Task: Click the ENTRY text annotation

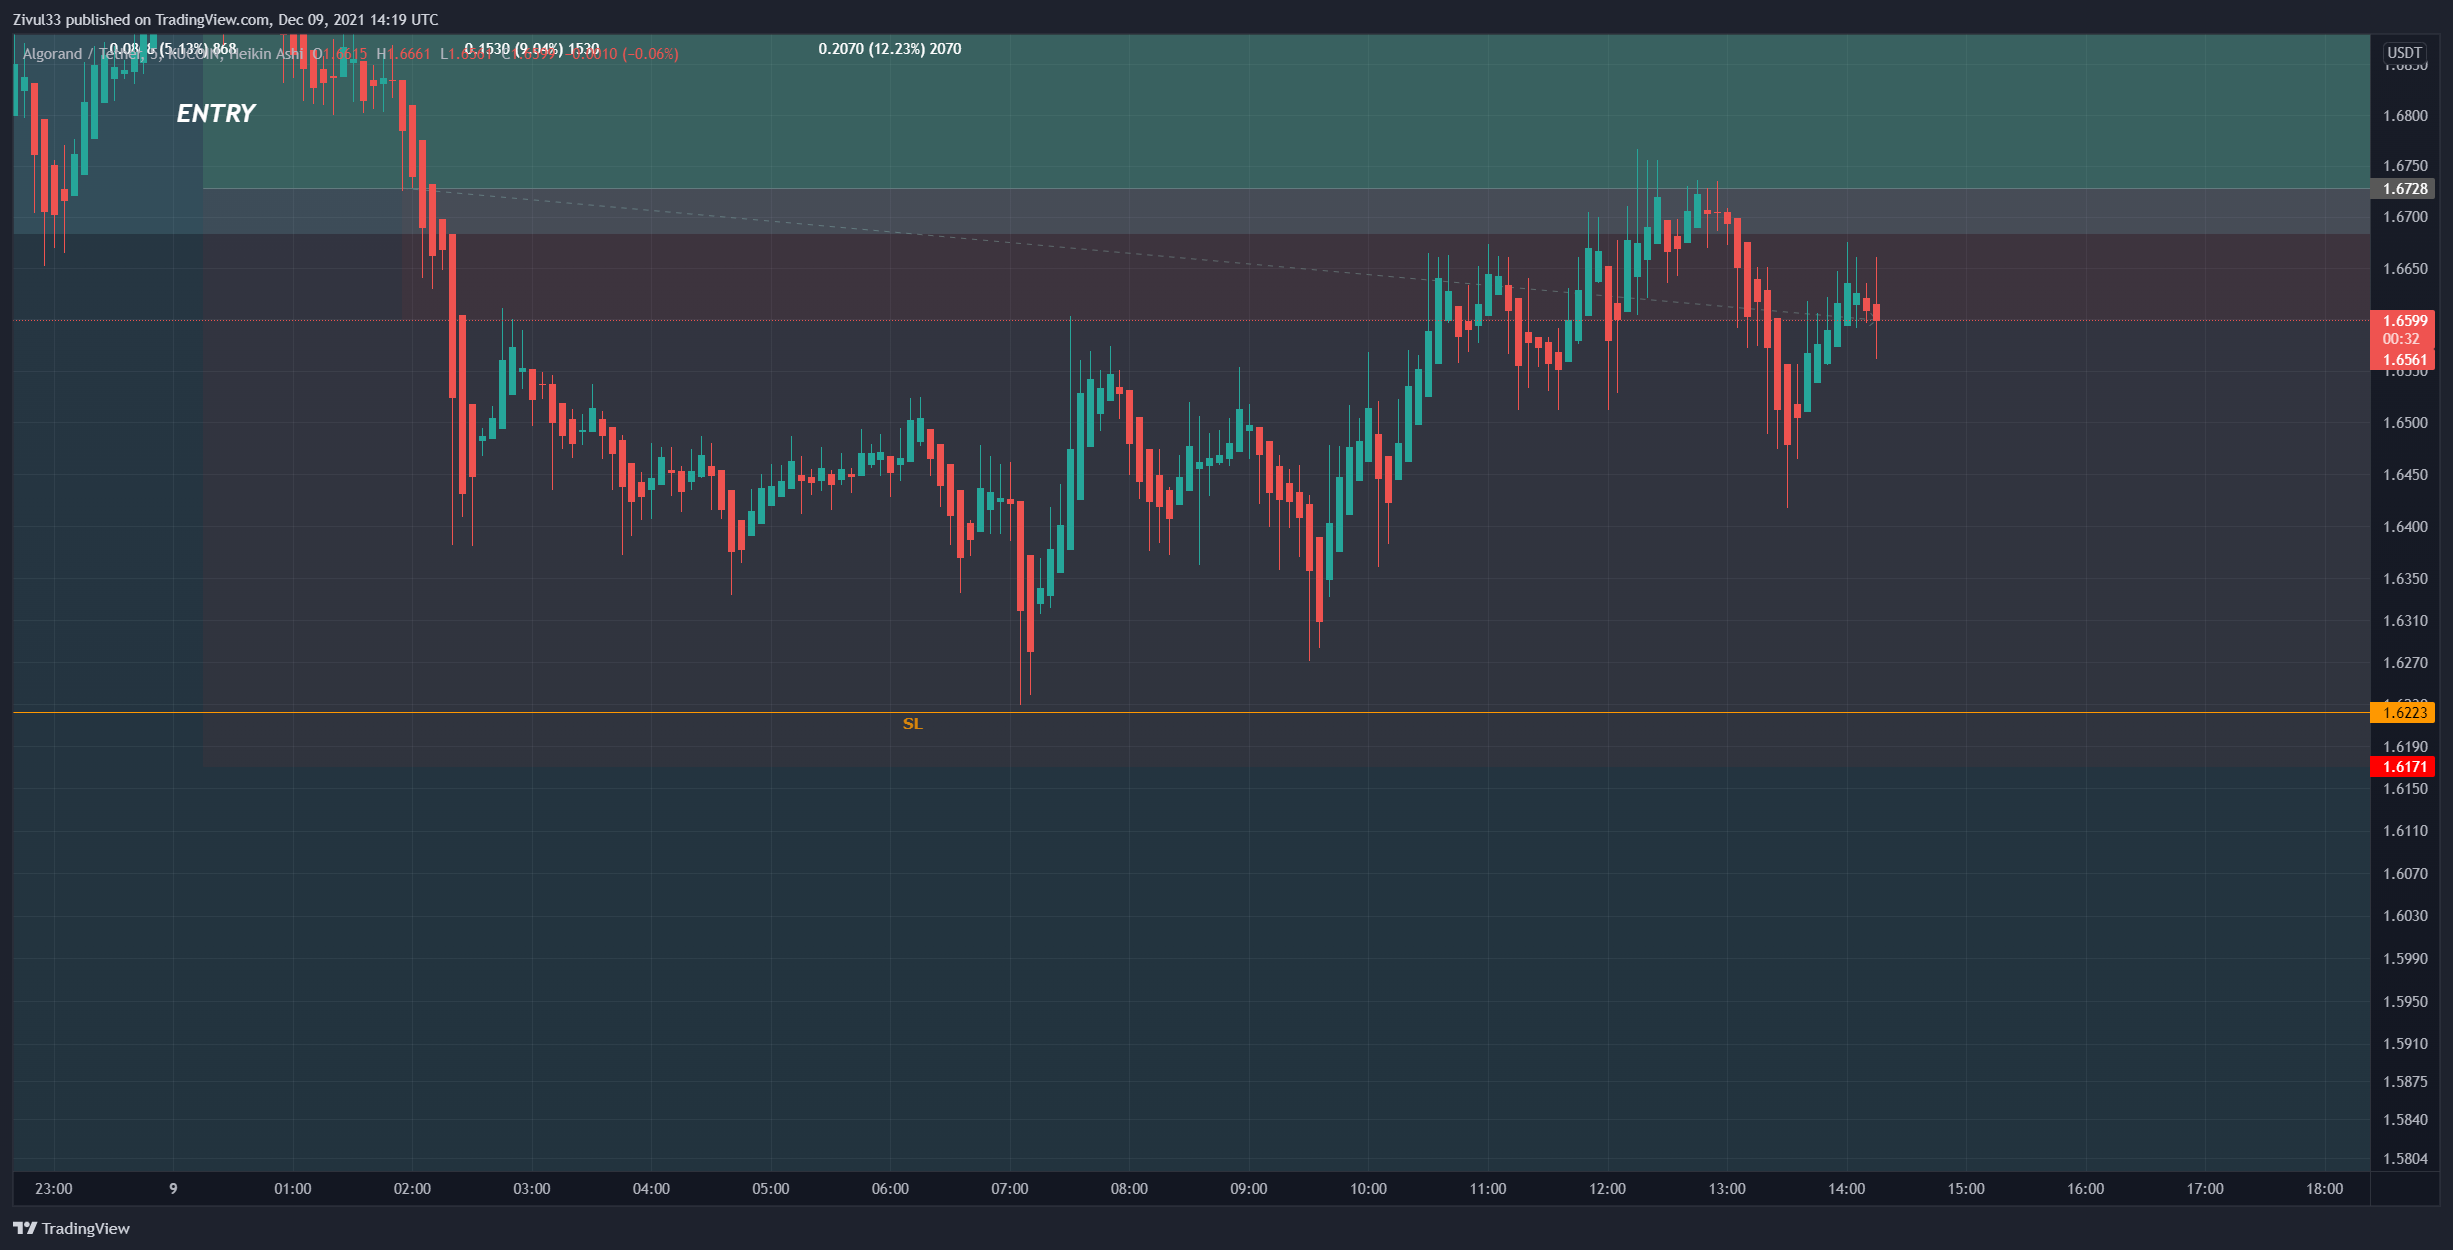Action: (216, 113)
